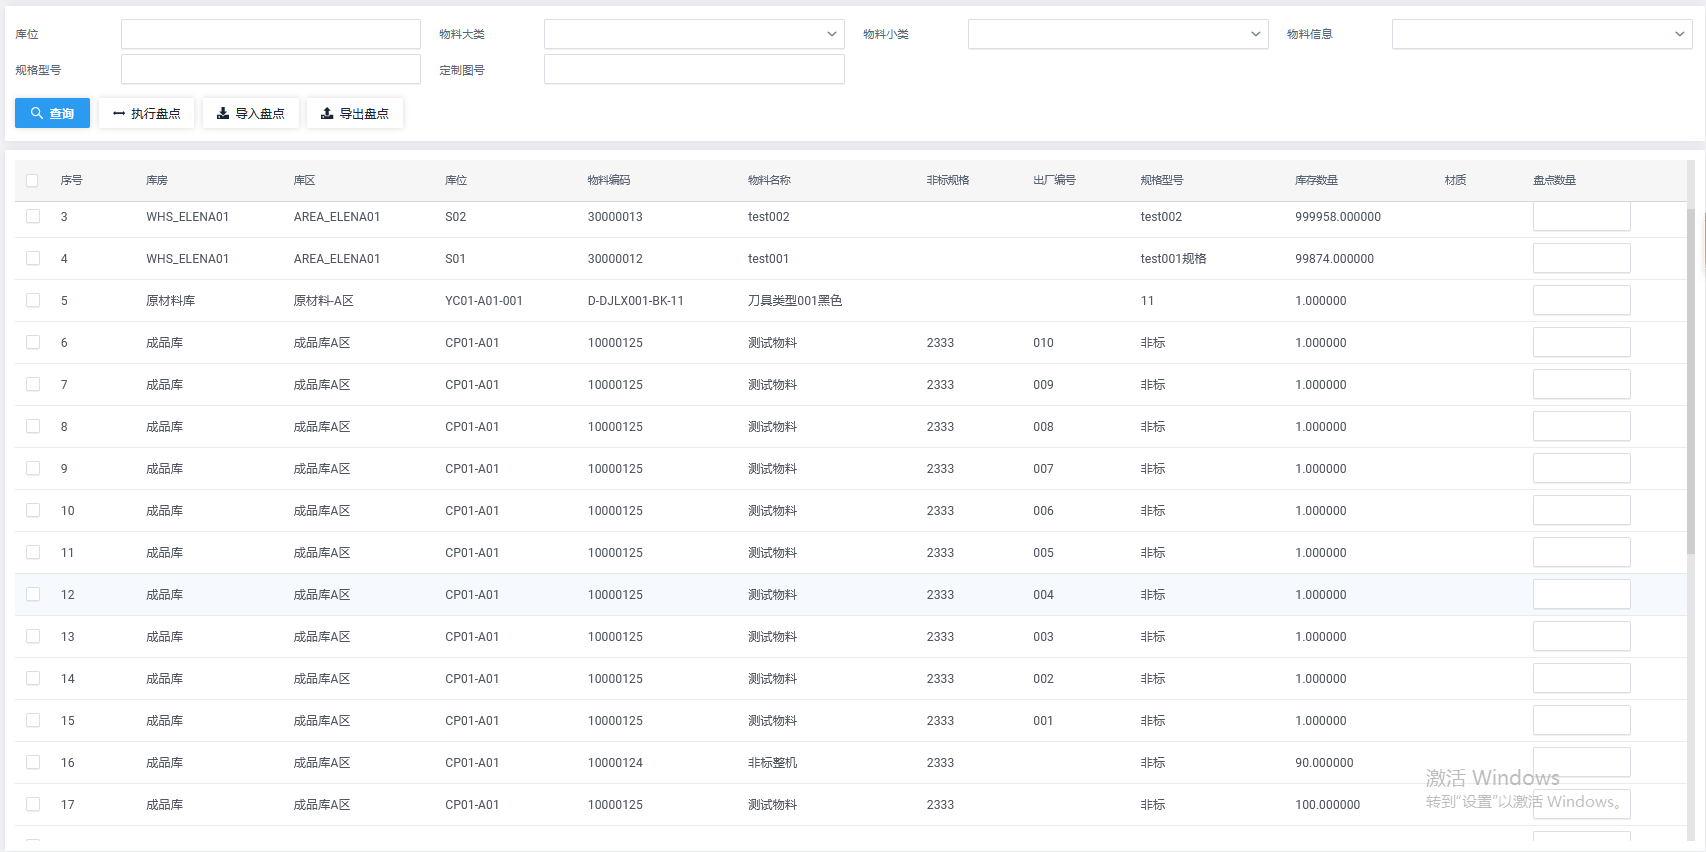Expand the 物料大类 dropdown
Viewport: 1706px width, 852px height.
tap(694, 34)
